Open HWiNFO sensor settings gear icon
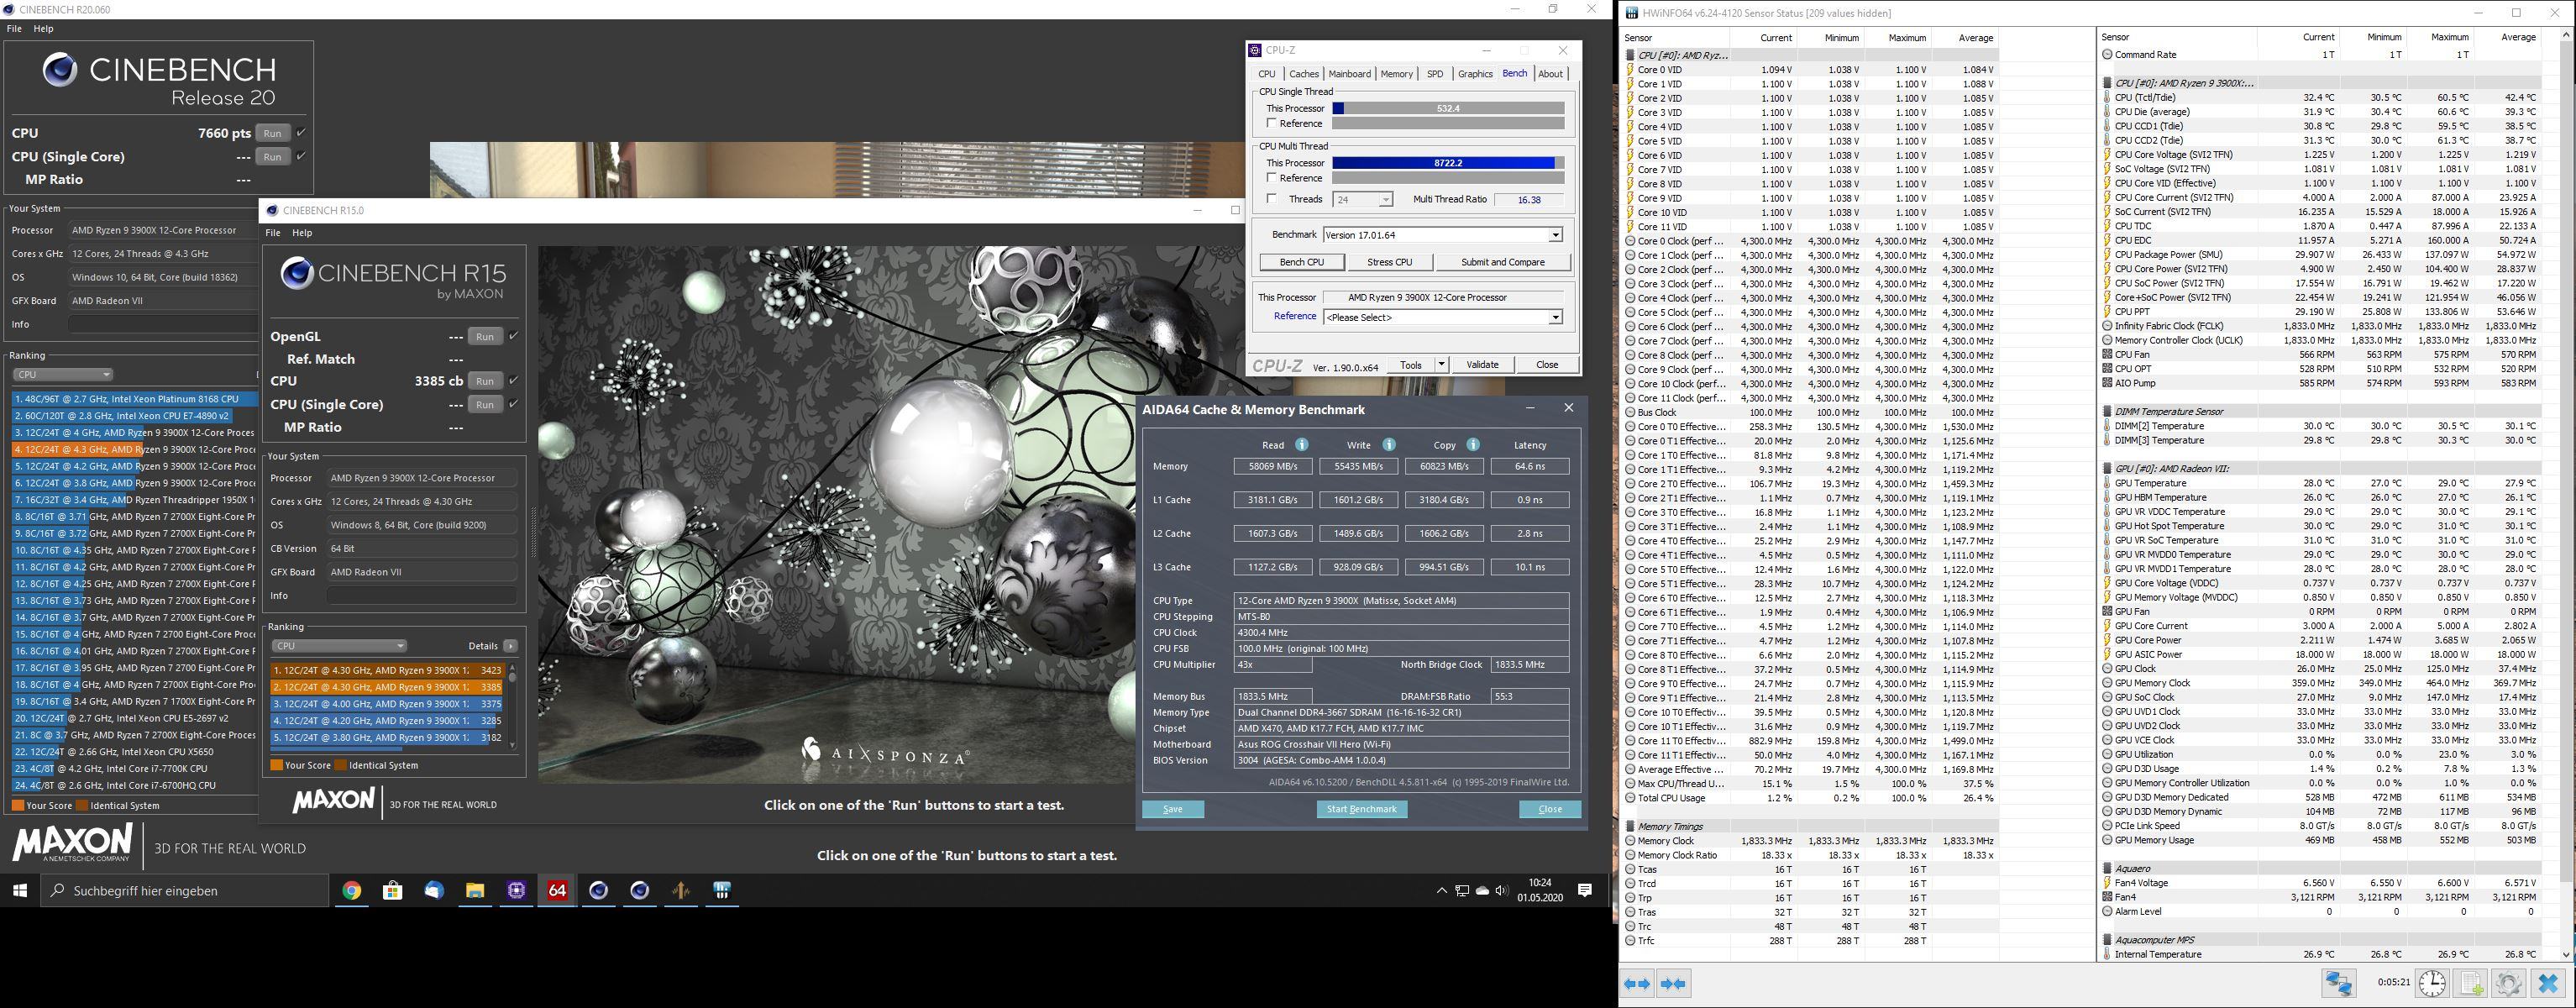Viewport: 2576px width, 1008px height. [x=2509, y=983]
